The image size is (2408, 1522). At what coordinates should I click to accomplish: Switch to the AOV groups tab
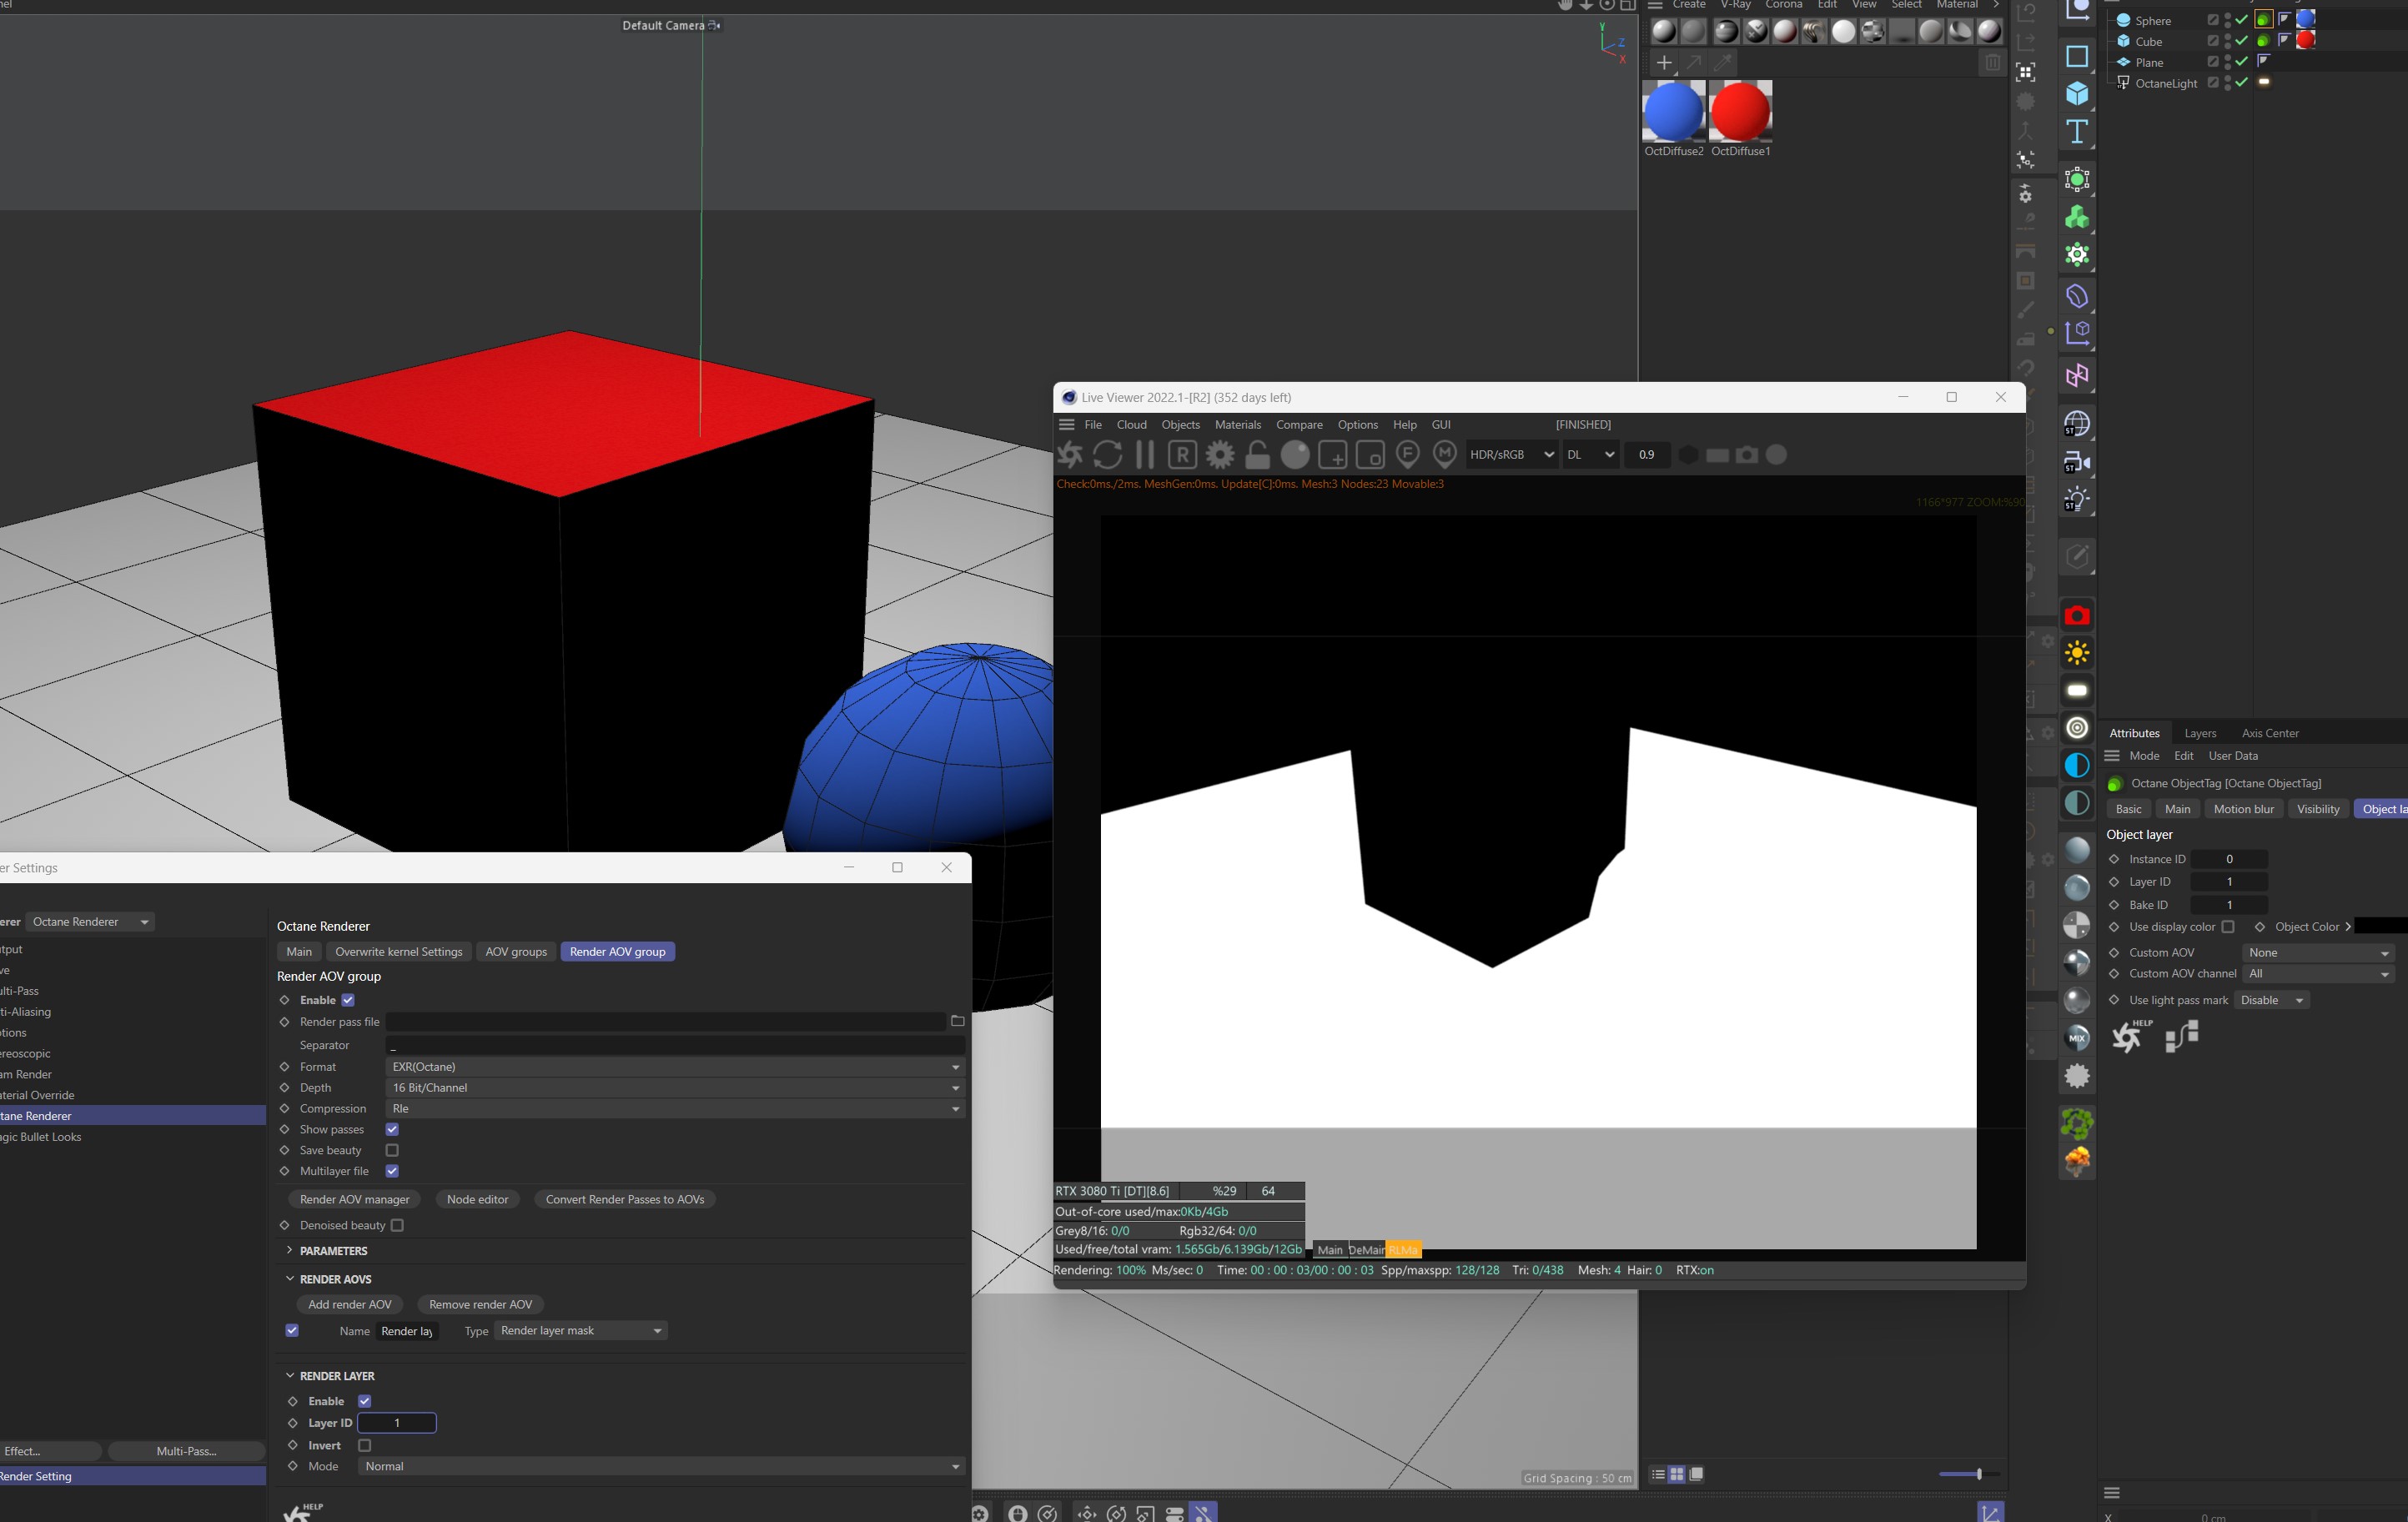tap(516, 952)
